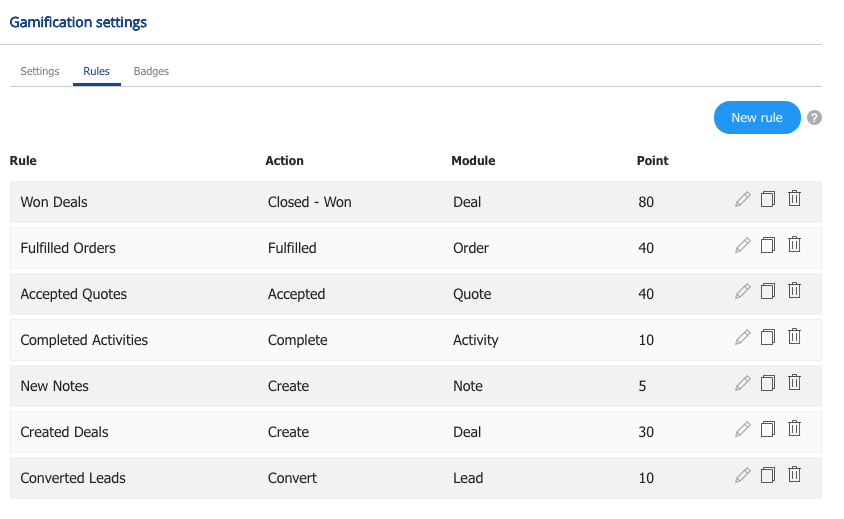The height and width of the screenshot is (519, 844).
Task: Select the Created Deals rule row
Action: click(x=416, y=432)
